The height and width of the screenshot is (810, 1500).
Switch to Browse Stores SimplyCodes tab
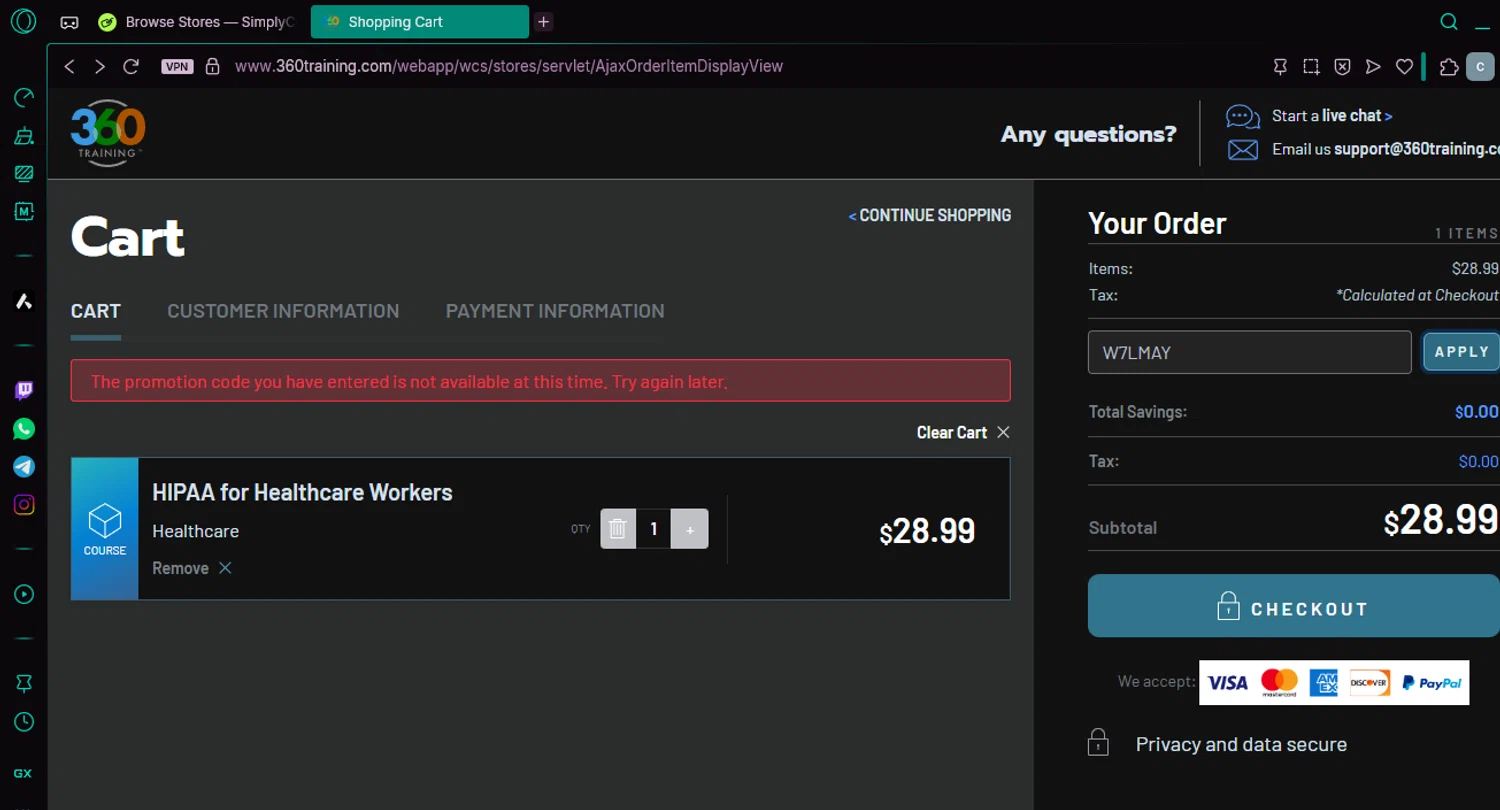(198, 22)
